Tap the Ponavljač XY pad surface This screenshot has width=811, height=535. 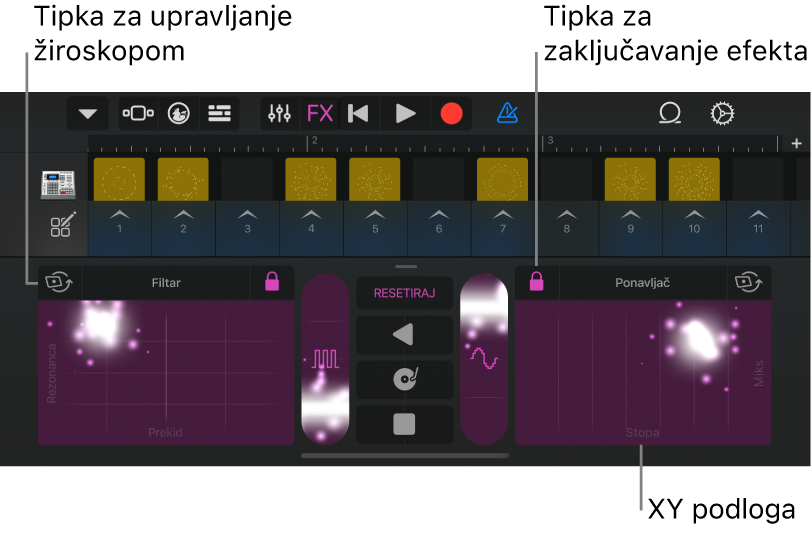pyautogui.click(x=643, y=373)
